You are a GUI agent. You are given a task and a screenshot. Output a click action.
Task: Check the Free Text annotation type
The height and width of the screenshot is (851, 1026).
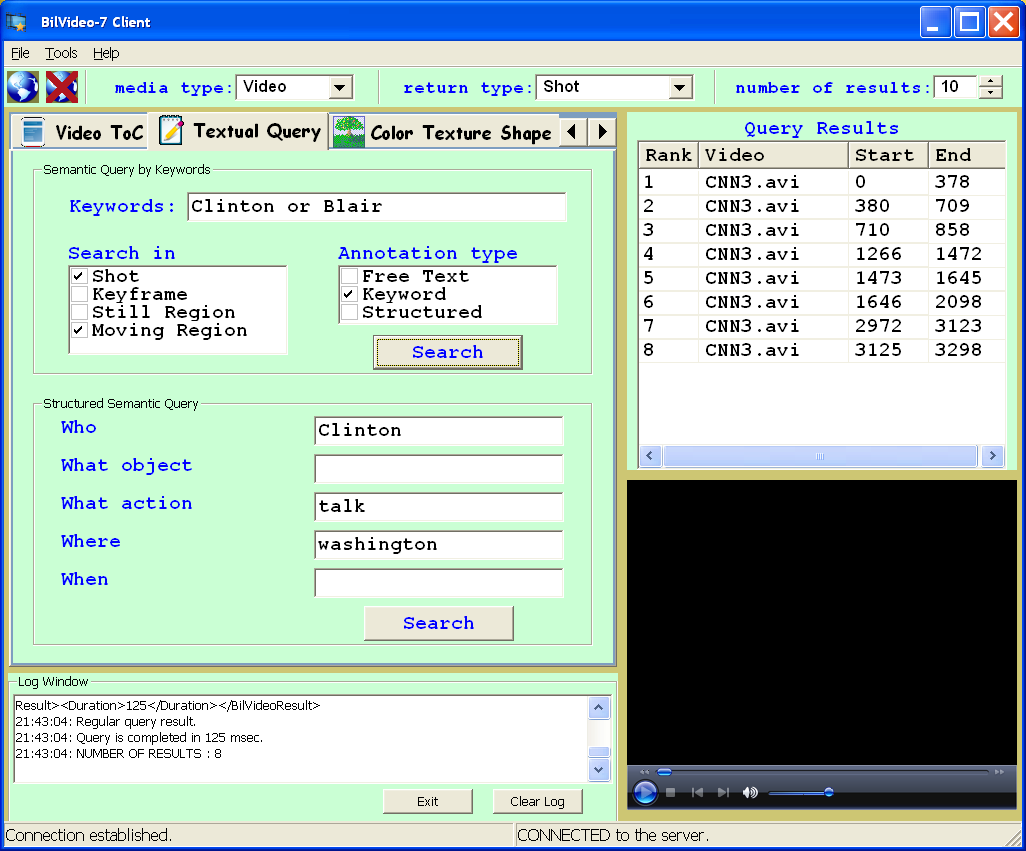[x=349, y=276]
